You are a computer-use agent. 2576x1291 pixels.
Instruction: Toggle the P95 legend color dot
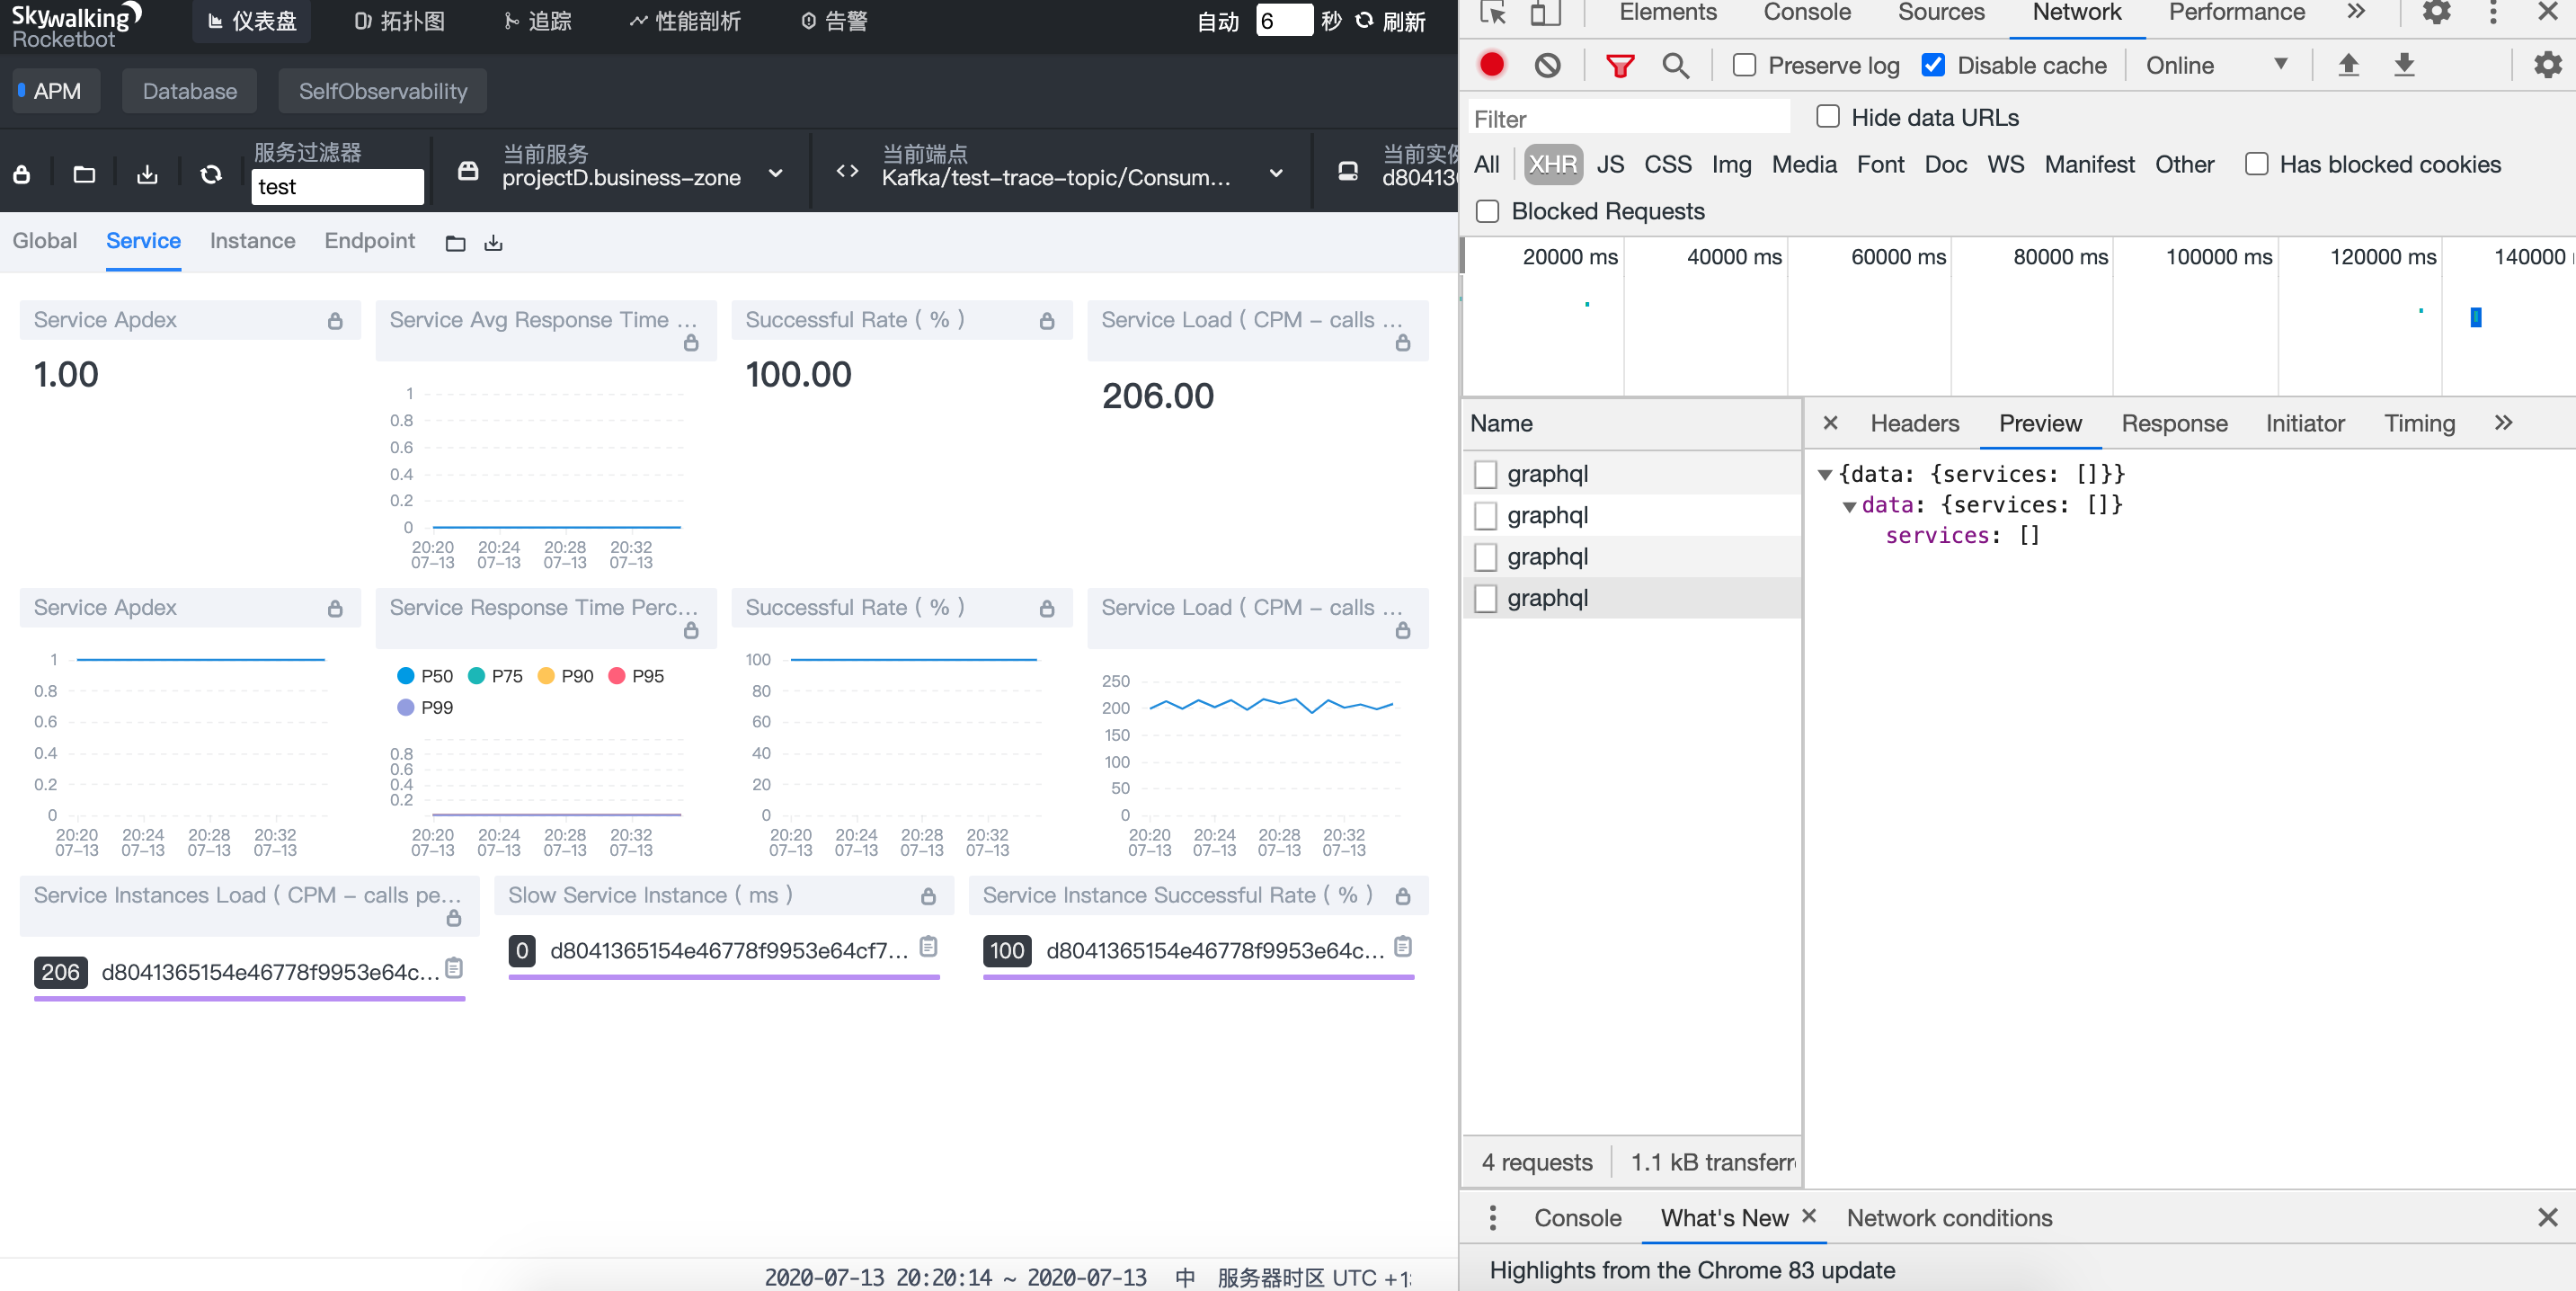pos(617,676)
